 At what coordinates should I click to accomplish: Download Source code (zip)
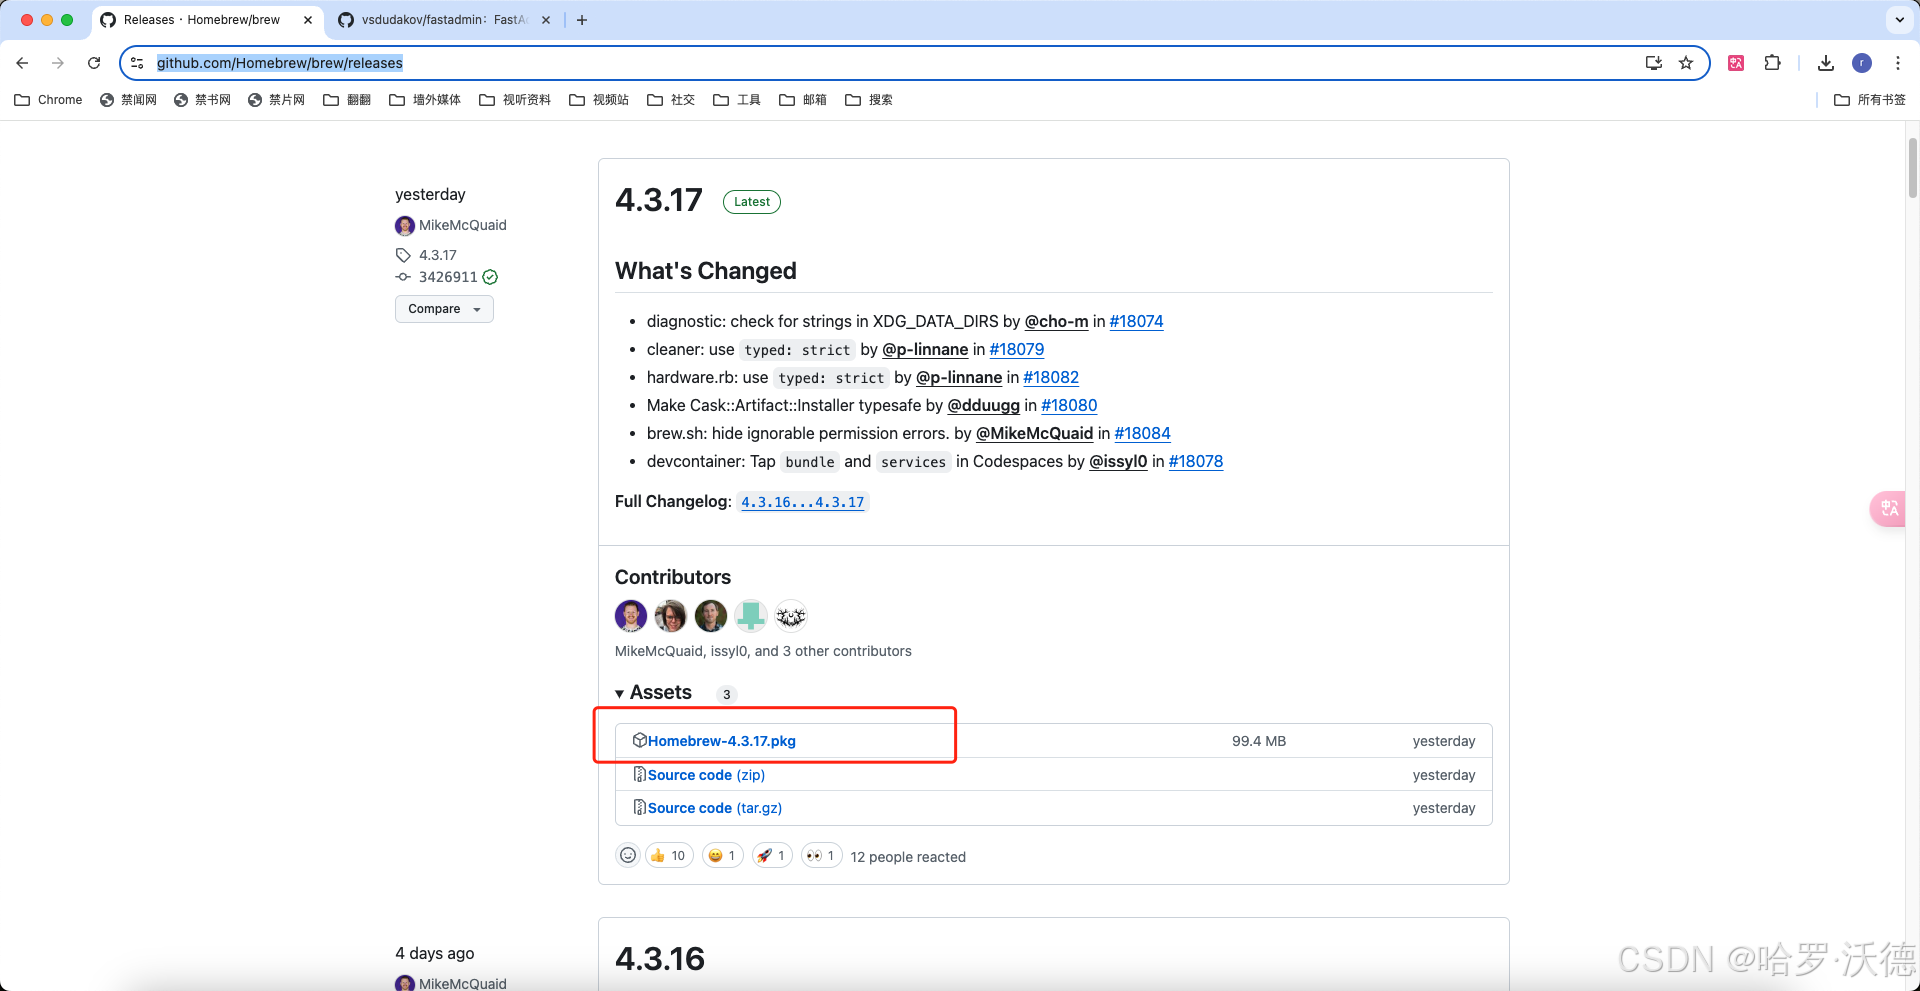(x=706, y=775)
